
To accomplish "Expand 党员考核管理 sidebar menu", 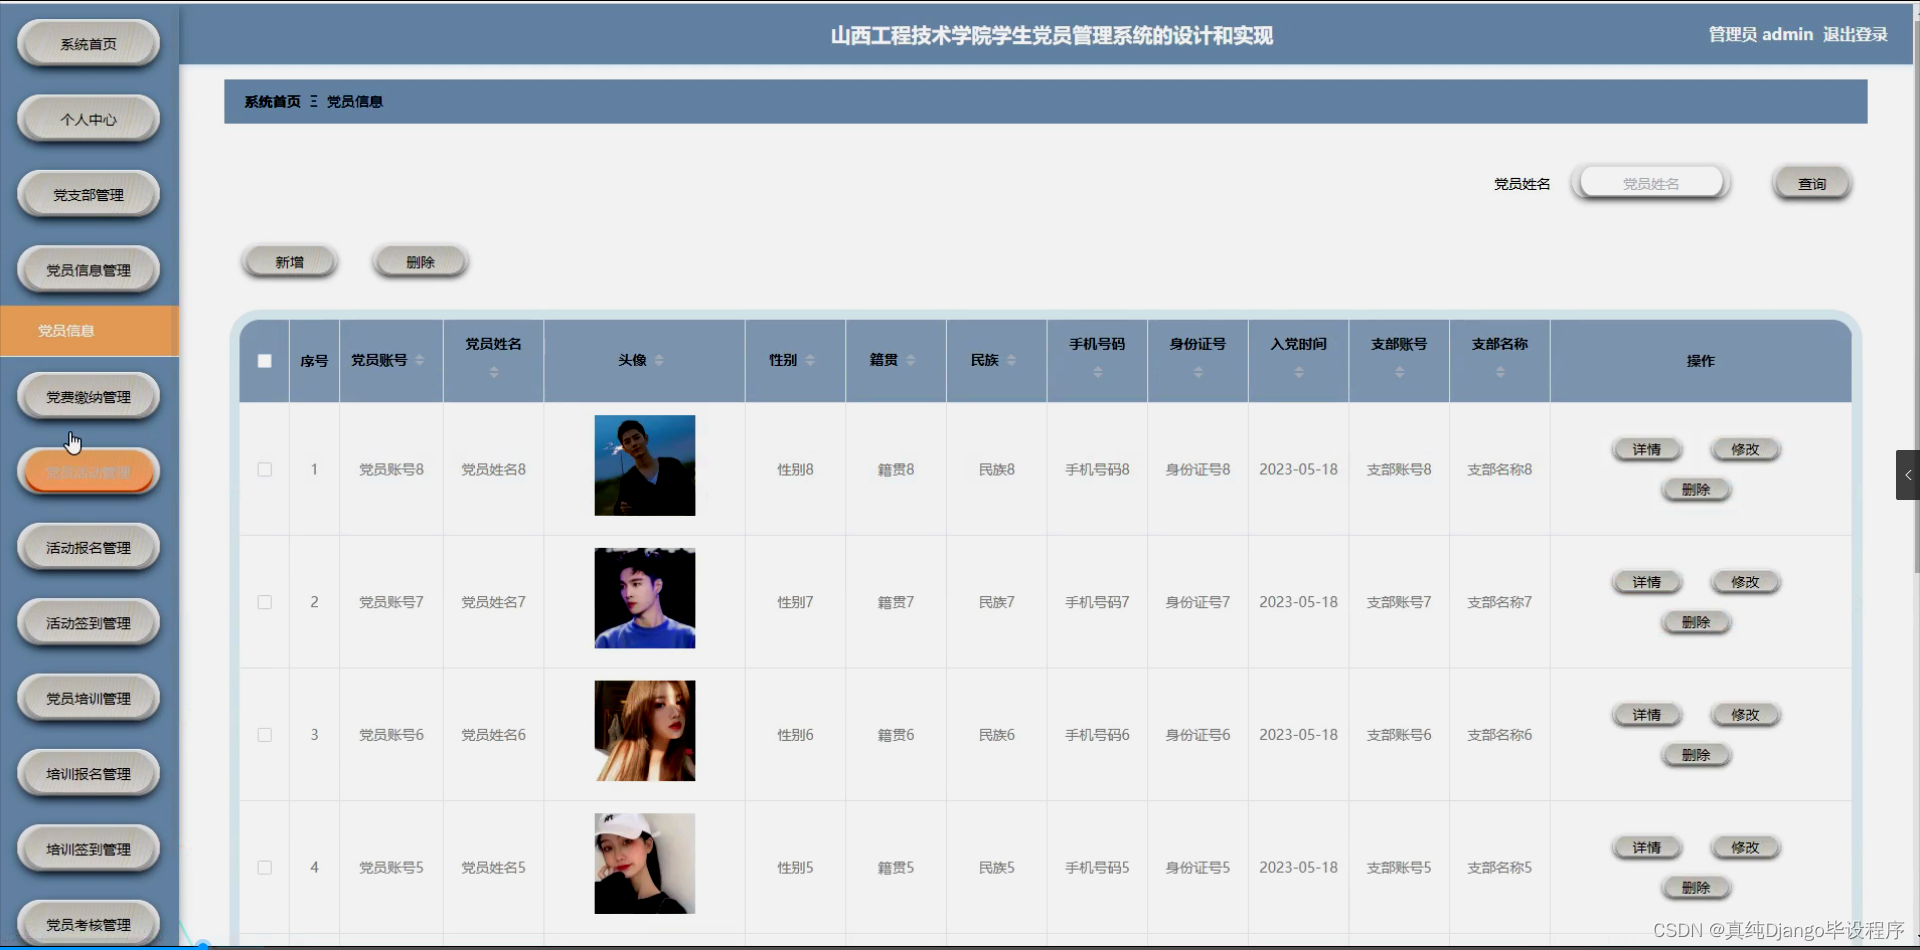I will click(x=88, y=925).
